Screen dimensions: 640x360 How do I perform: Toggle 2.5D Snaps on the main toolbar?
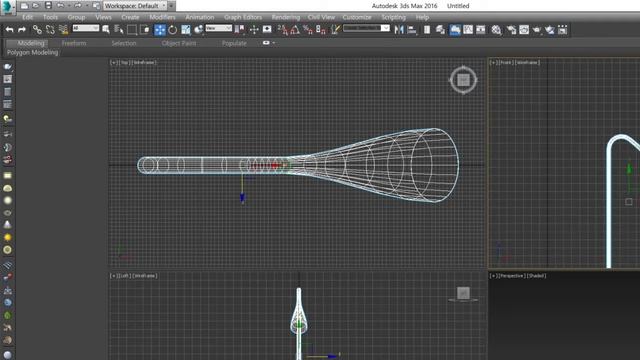[x=282, y=29]
